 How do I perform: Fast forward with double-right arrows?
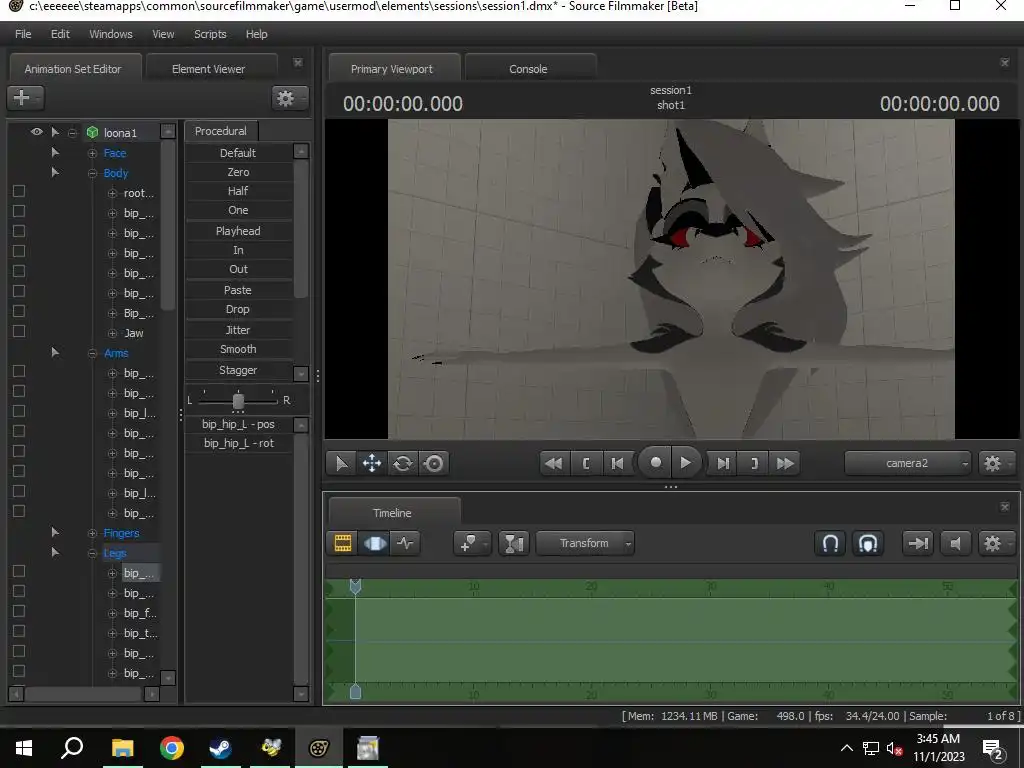pos(785,463)
